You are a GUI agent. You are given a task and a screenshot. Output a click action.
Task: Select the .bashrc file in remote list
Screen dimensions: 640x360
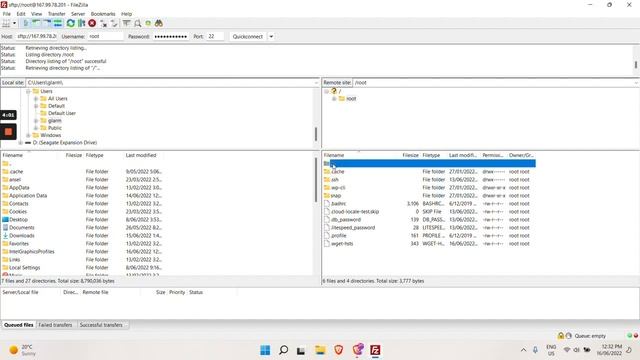[339, 204]
